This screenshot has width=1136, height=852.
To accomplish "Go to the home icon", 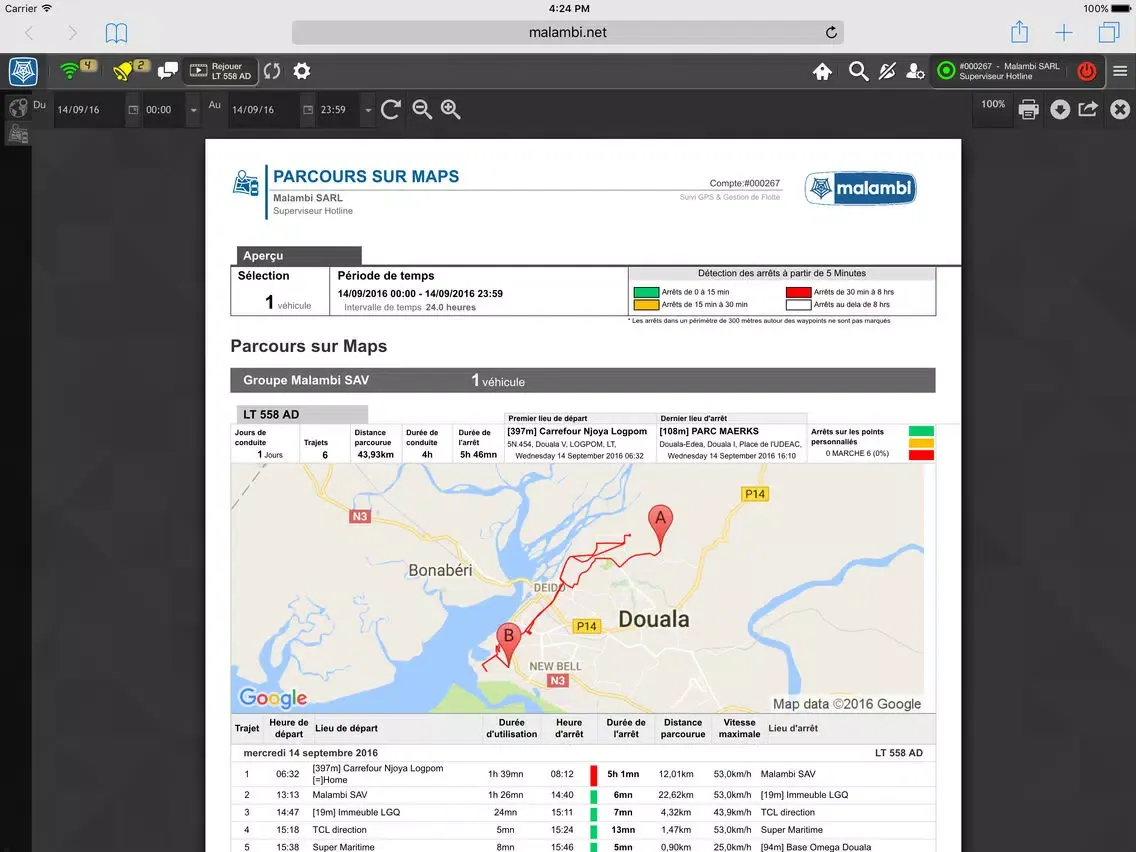I will coord(822,71).
